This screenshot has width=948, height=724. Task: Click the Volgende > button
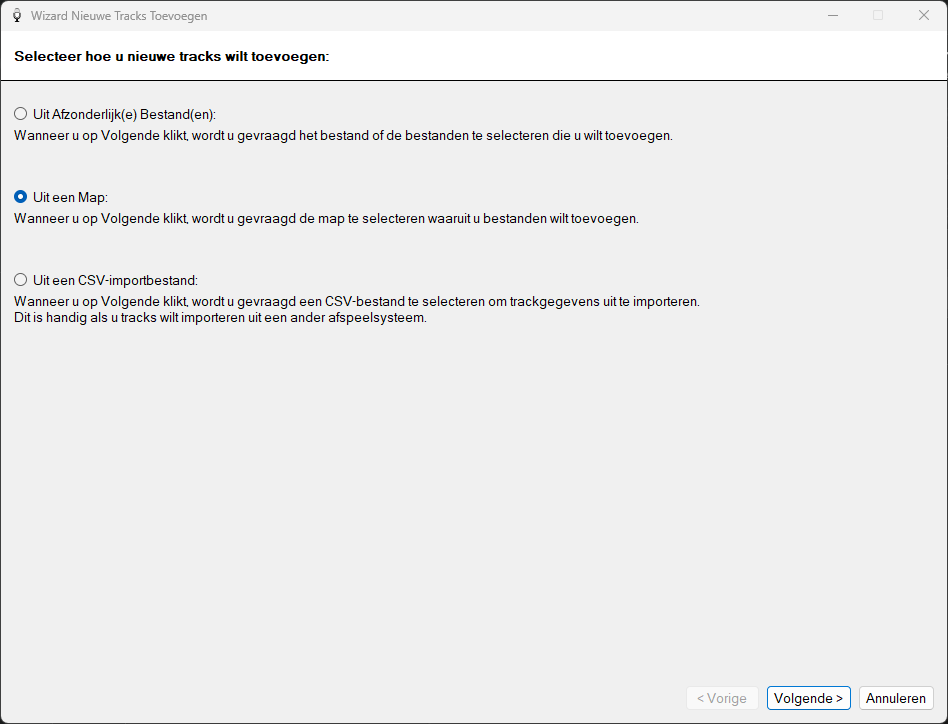[x=808, y=698]
